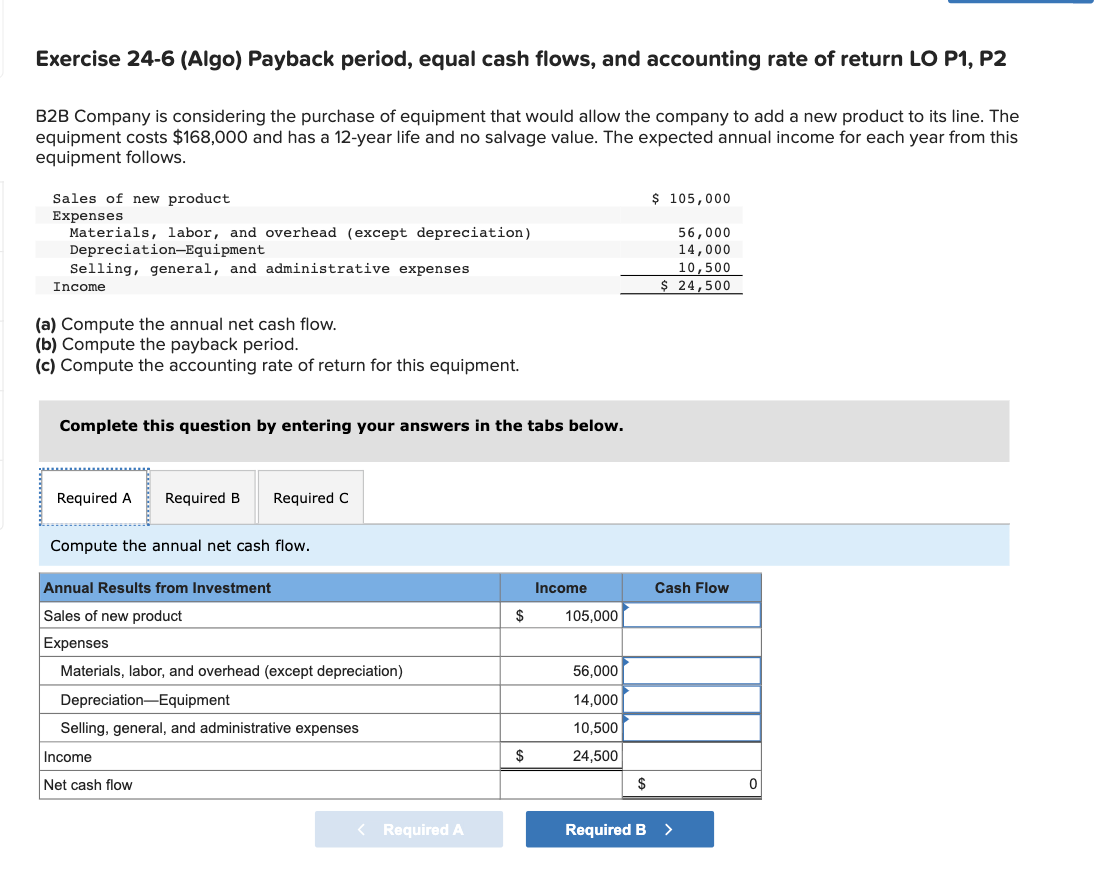Image resolution: width=1100 pixels, height=894 pixels.
Task: Switch to the Required C tab
Action: click(310, 497)
